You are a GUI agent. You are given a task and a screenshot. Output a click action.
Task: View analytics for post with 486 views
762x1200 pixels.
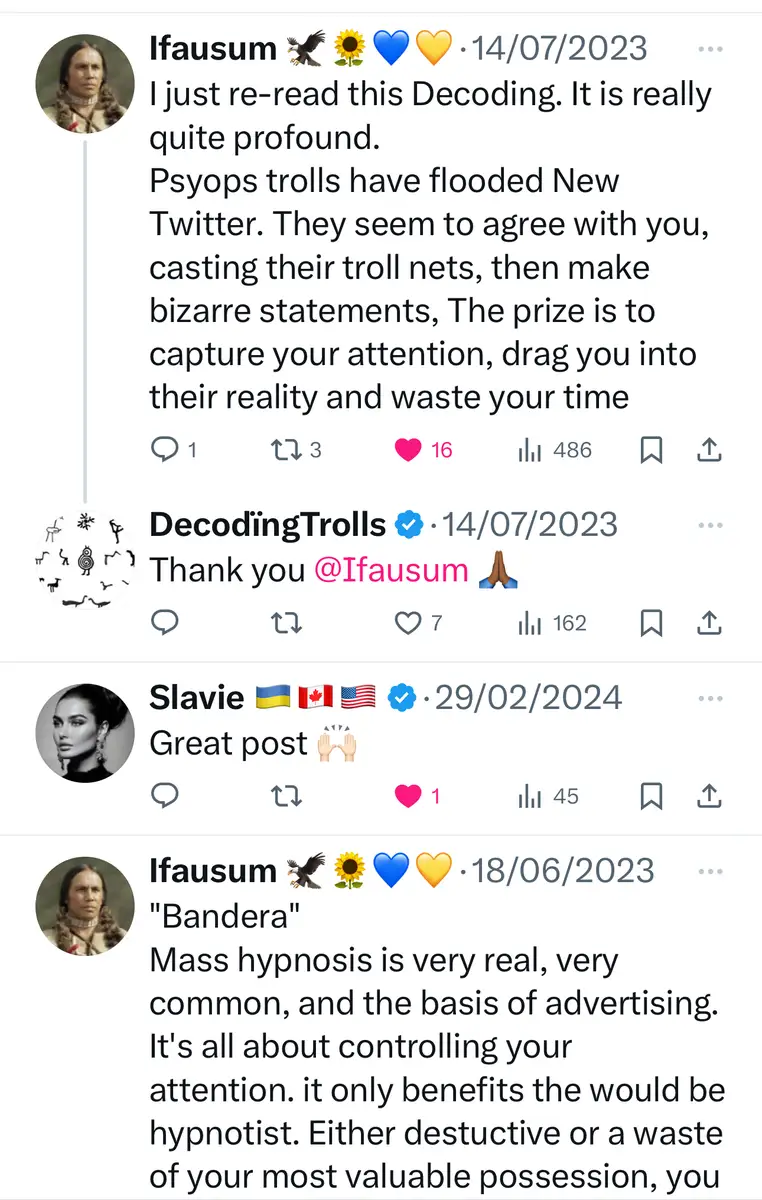pyautogui.click(x=530, y=451)
